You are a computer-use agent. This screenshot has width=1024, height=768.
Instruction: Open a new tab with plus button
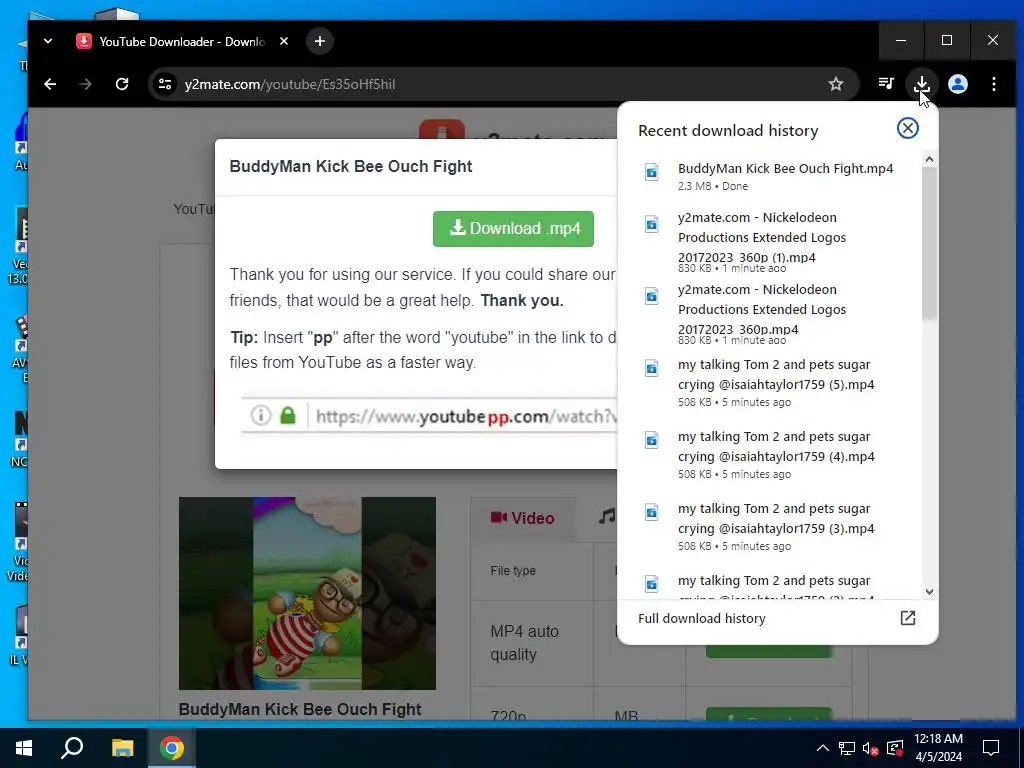click(x=319, y=41)
